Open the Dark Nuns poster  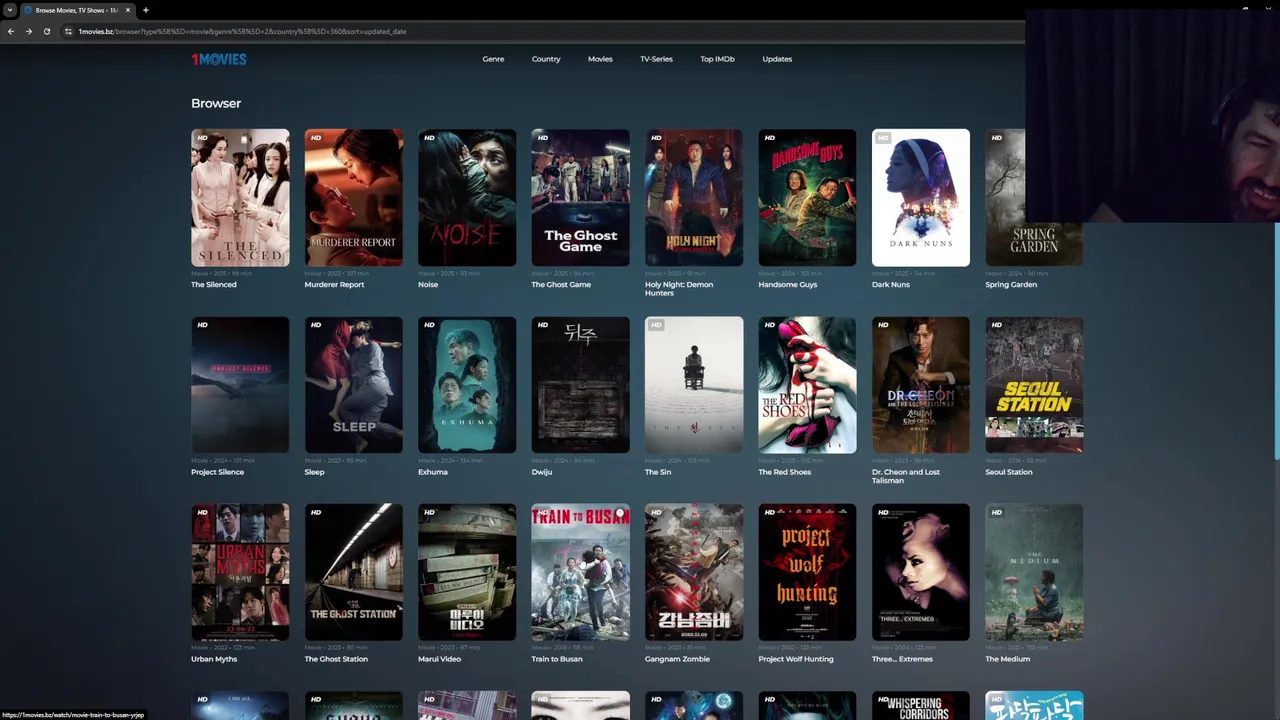click(x=921, y=197)
